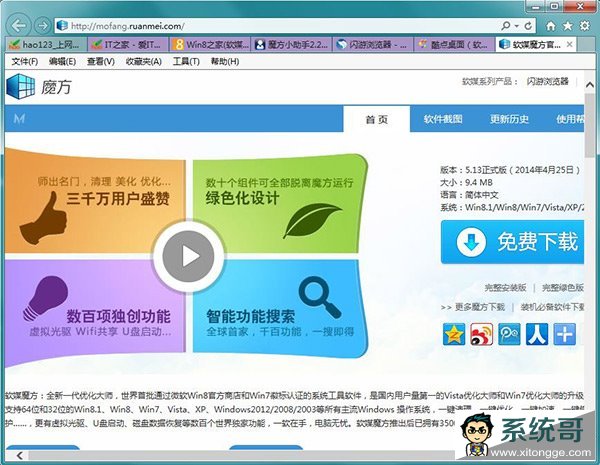Open the 文件(F) menu
This screenshot has height=465, width=600.
24,62
